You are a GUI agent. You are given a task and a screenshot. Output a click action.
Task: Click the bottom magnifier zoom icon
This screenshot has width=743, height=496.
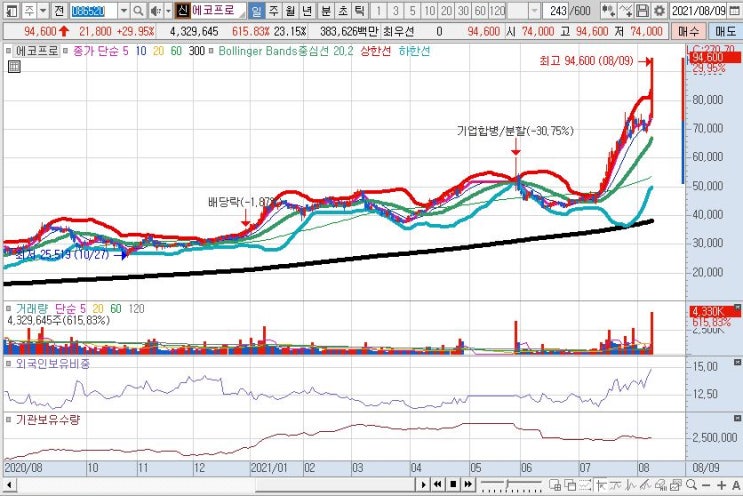[691, 485]
